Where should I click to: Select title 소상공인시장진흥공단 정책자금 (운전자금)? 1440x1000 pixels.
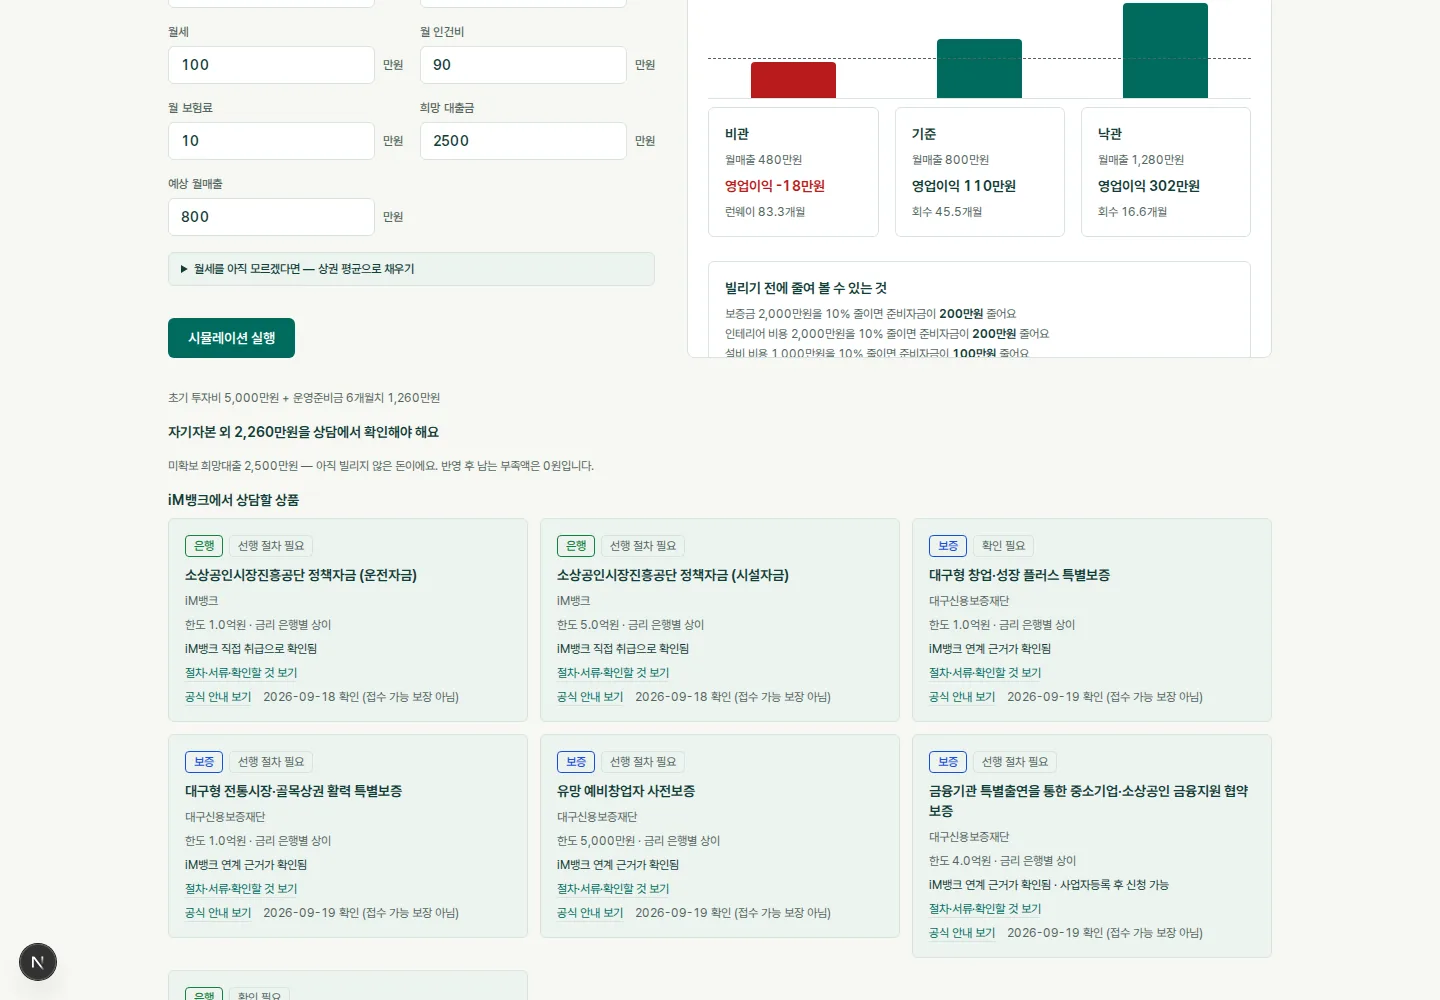pos(301,575)
